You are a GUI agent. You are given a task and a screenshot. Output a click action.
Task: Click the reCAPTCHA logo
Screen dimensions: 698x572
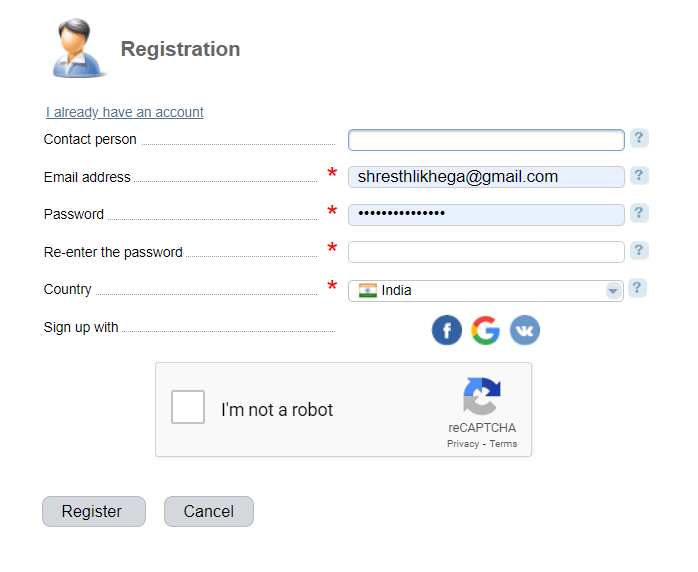[x=481, y=396]
